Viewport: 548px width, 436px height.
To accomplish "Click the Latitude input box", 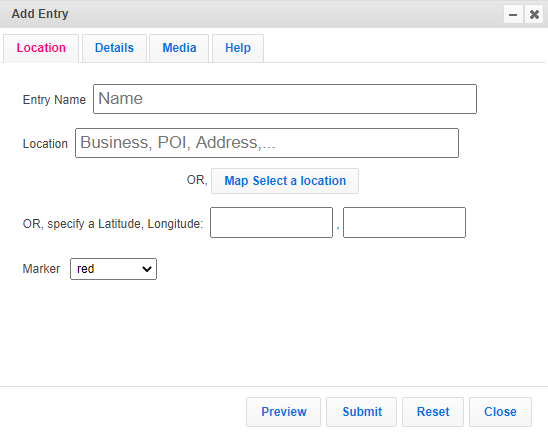I will pyautogui.click(x=272, y=223).
